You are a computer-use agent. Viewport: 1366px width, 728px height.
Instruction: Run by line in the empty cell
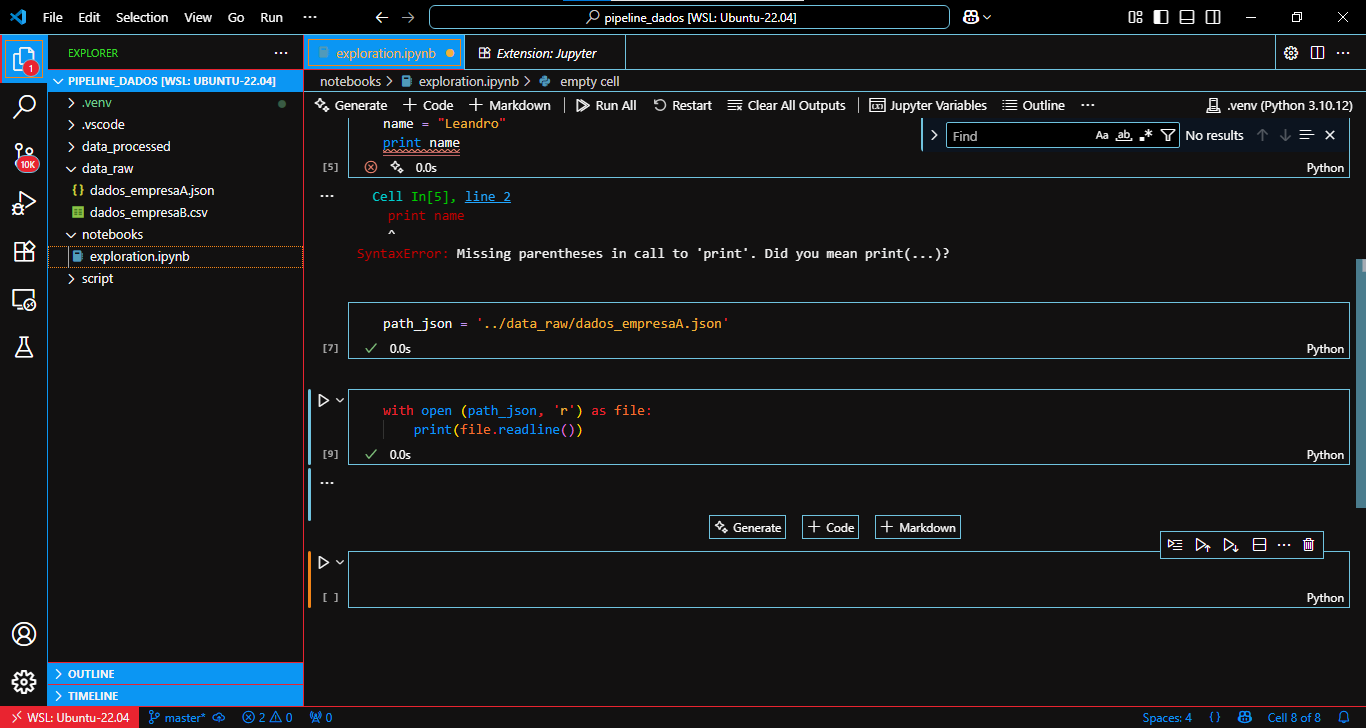coord(1175,545)
